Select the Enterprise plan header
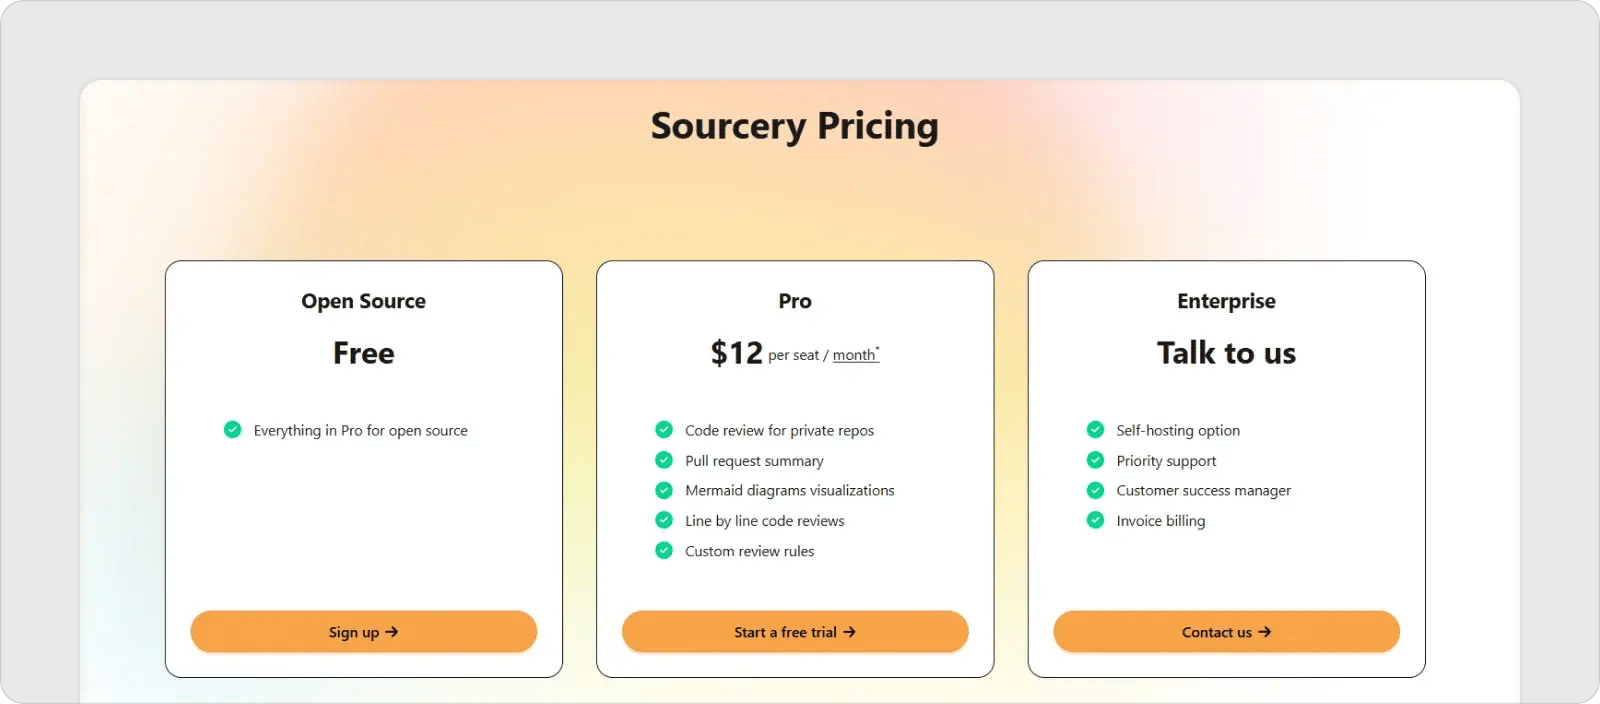Image resolution: width=1600 pixels, height=704 pixels. [x=1226, y=300]
